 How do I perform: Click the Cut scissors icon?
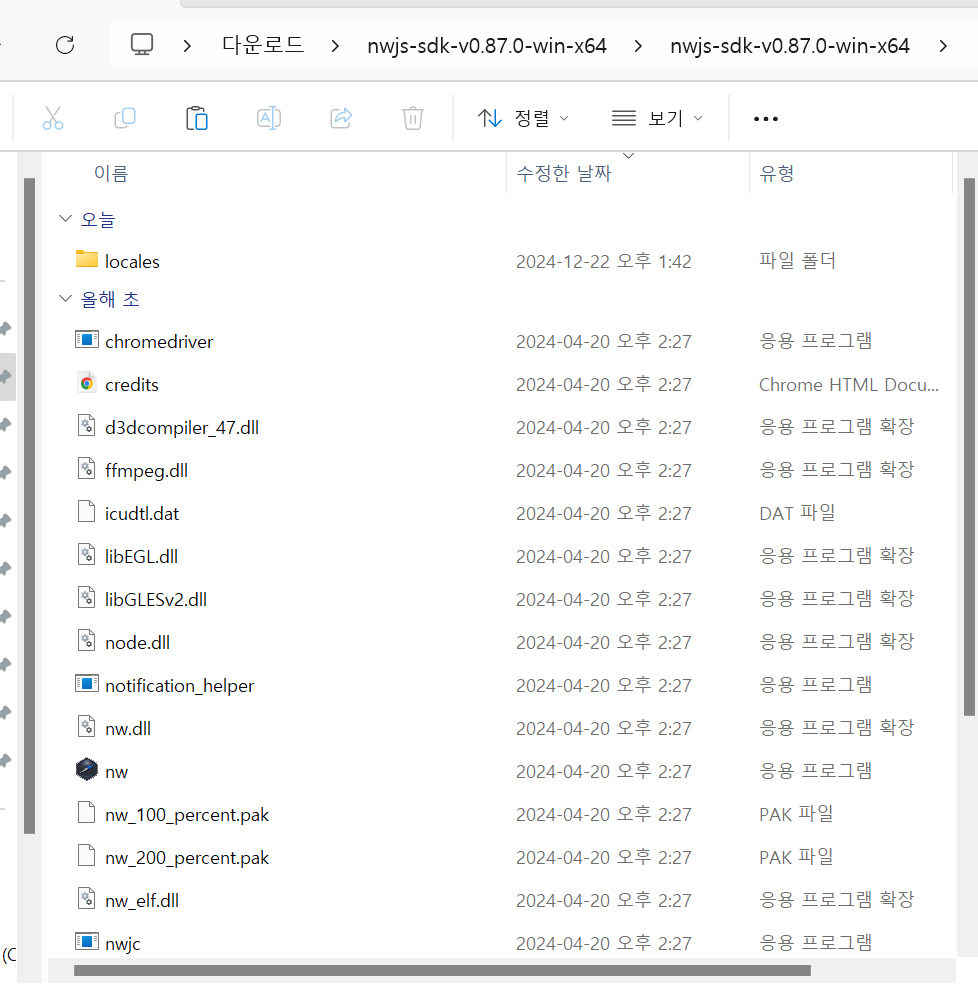pyautogui.click(x=53, y=118)
